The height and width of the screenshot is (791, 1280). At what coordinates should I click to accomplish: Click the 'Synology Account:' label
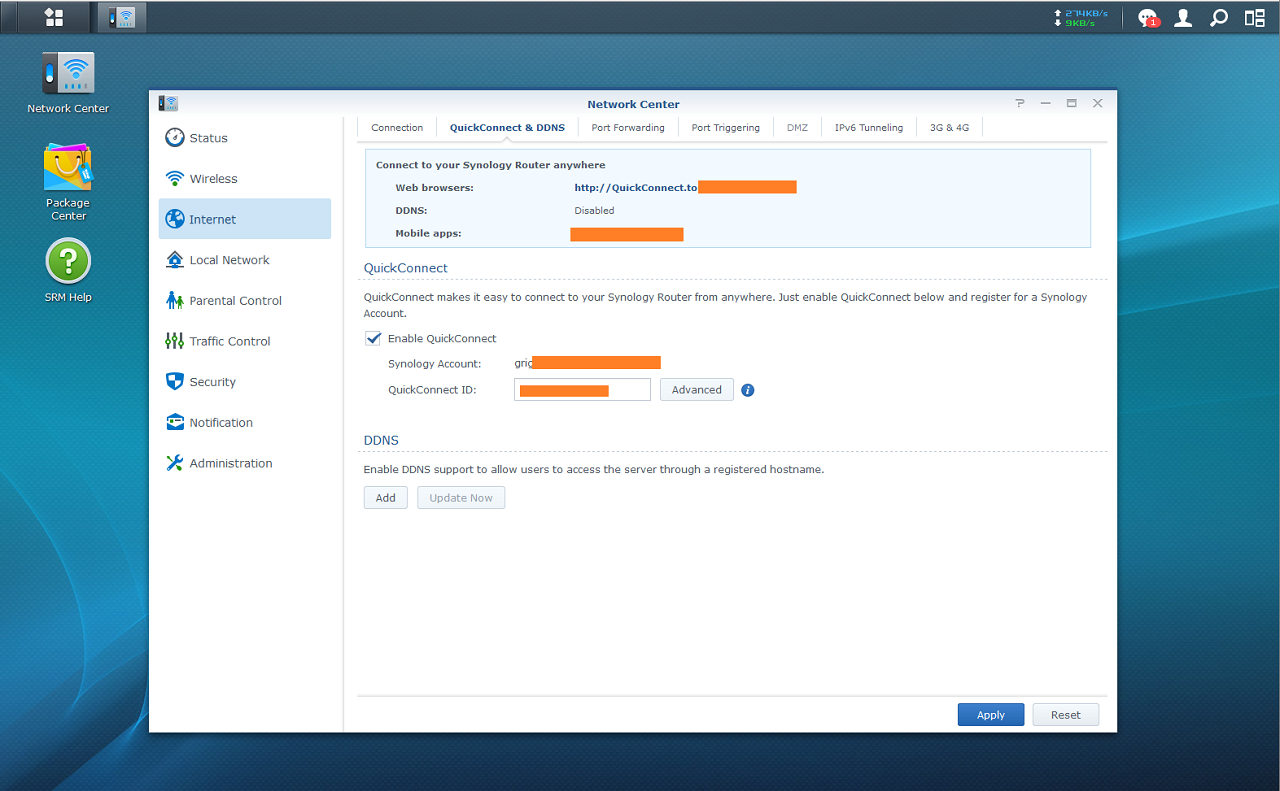coord(435,364)
